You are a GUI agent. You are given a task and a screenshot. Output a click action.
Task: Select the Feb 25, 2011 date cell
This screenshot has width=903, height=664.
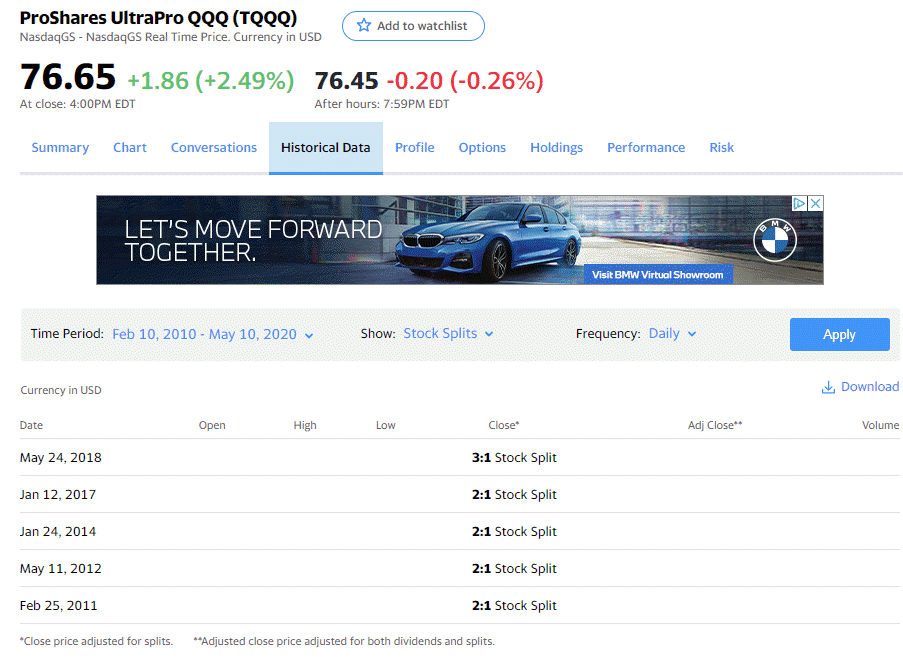click(58, 606)
